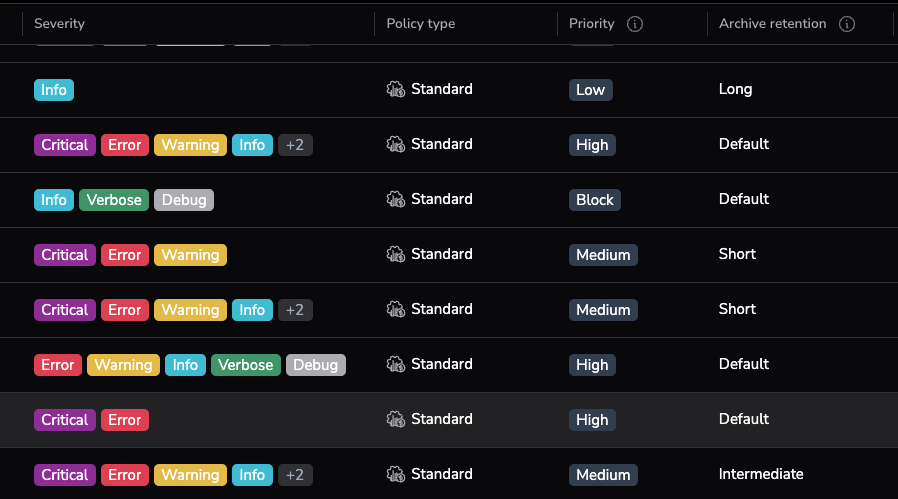Expand the +2 badge in the Medium priority Short row
The width and height of the screenshot is (898, 499).
tap(295, 310)
